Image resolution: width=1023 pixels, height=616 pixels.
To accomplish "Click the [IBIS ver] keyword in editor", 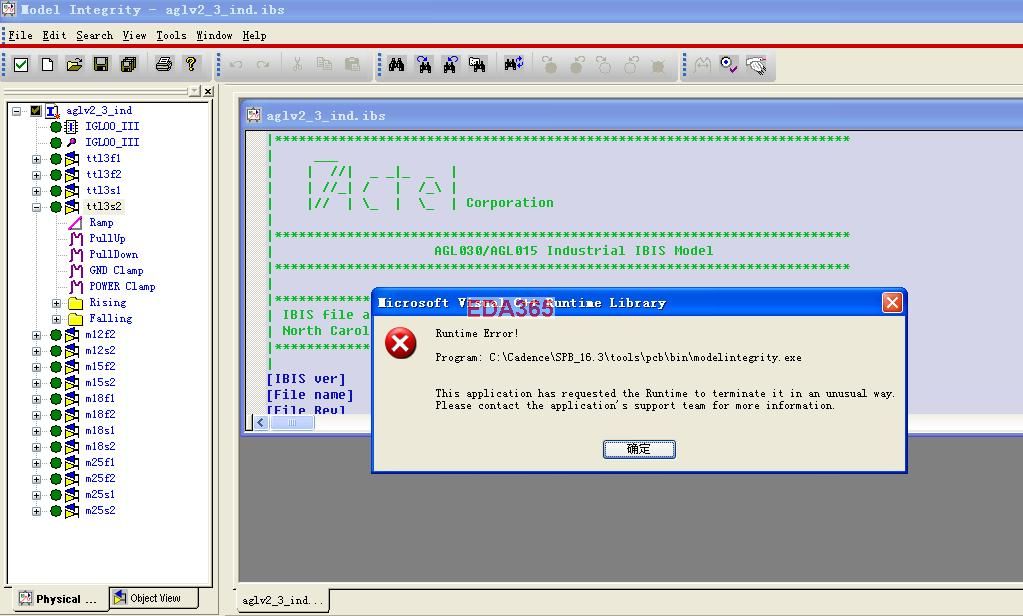I will click(x=306, y=379).
